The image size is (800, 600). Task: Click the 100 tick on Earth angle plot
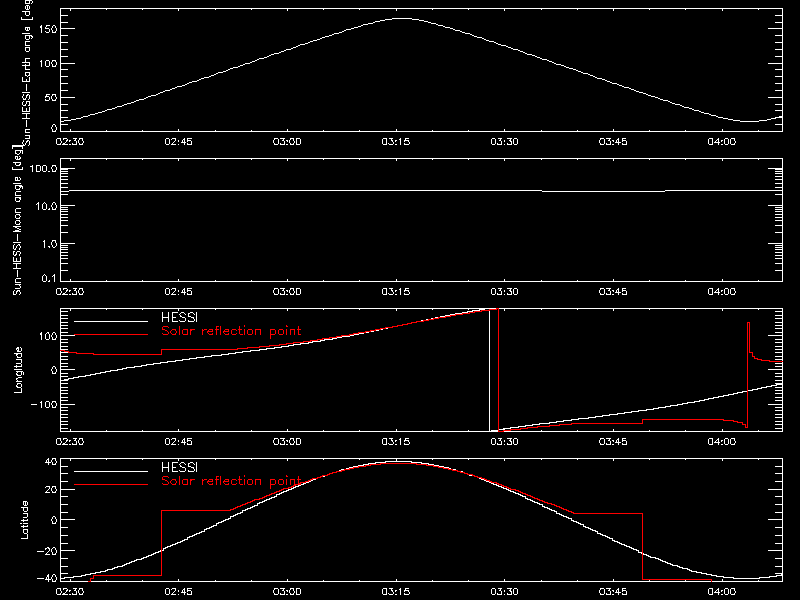(x=47, y=64)
